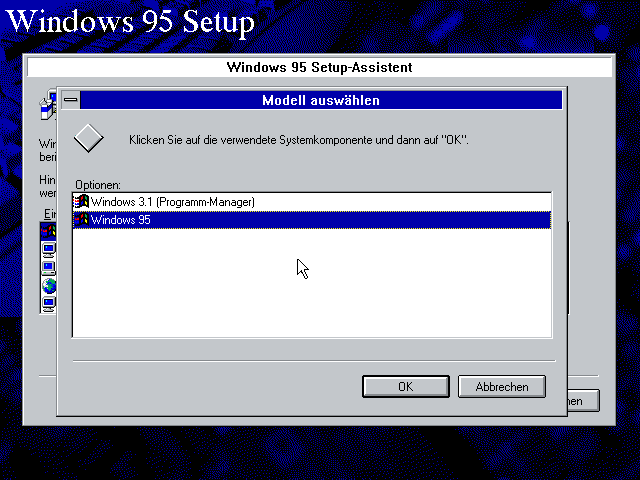The height and width of the screenshot is (480, 640).
Task: Cancel with the Abbrechen button
Action: pyautogui.click(x=502, y=387)
